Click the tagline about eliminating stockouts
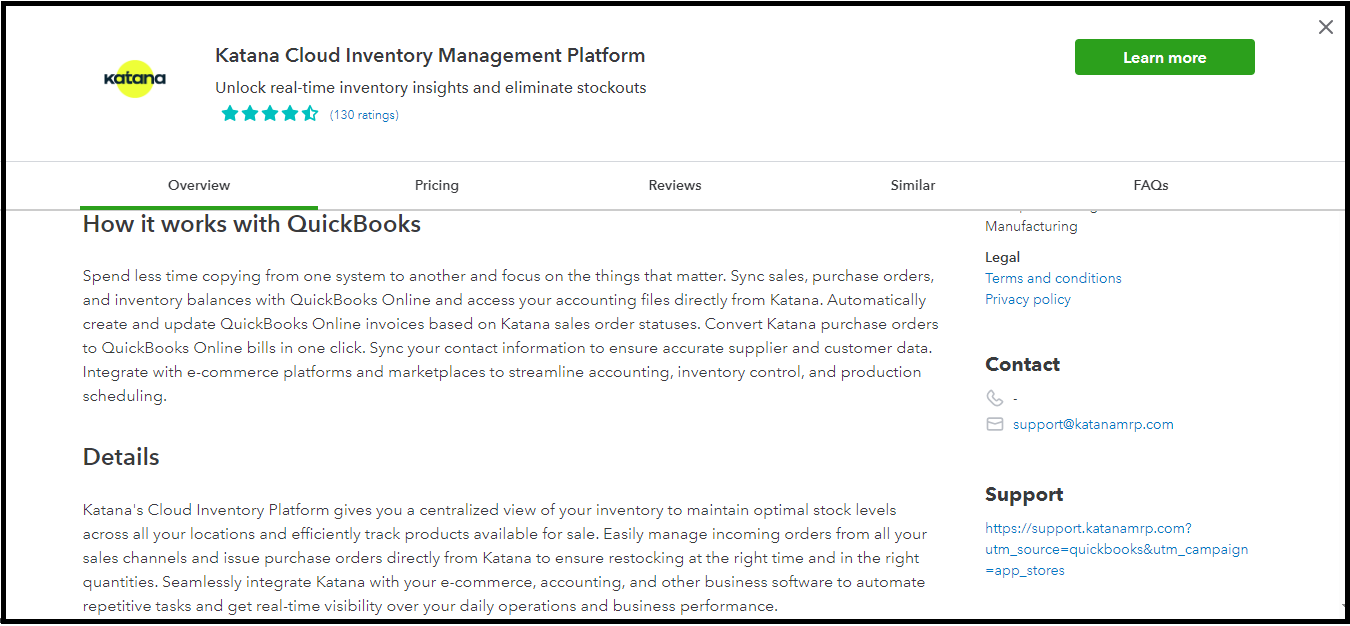 pyautogui.click(x=431, y=88)
